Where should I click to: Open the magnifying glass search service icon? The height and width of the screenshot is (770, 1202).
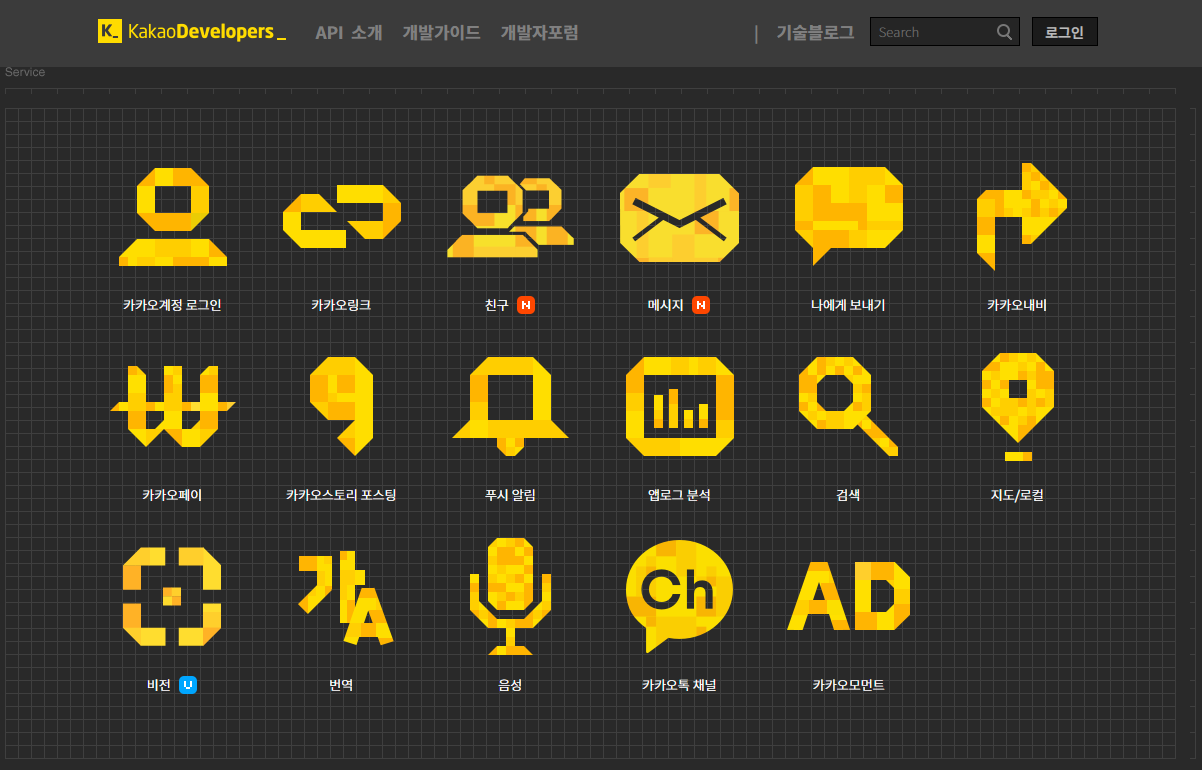848,406
